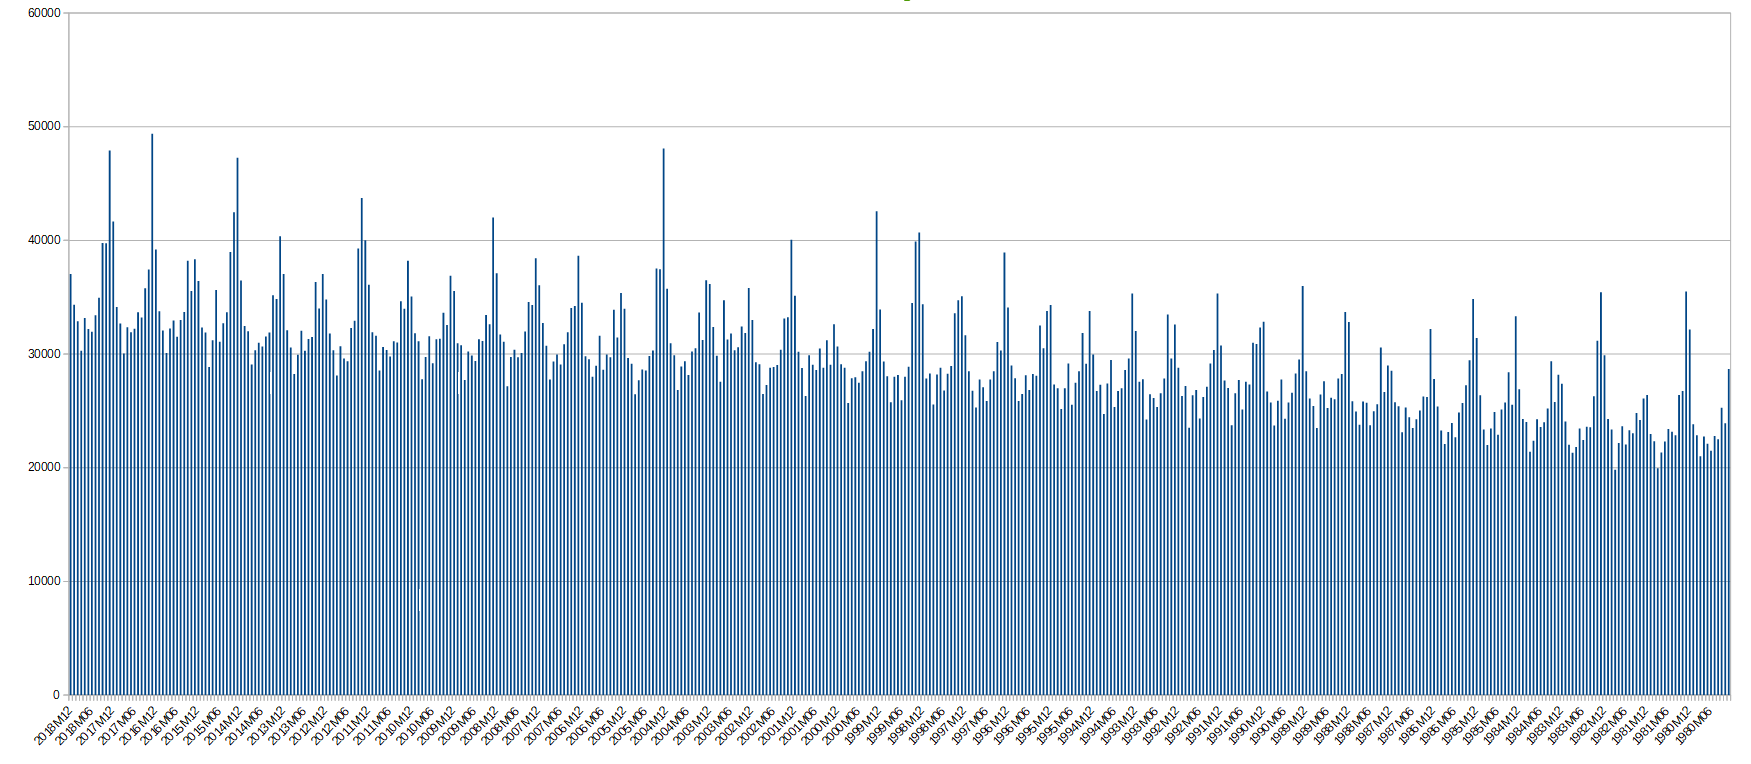The height and width of the screenshot is (764, 1751).
Task: Select the 30000 y-axis tick label
Action: point(44,354)
